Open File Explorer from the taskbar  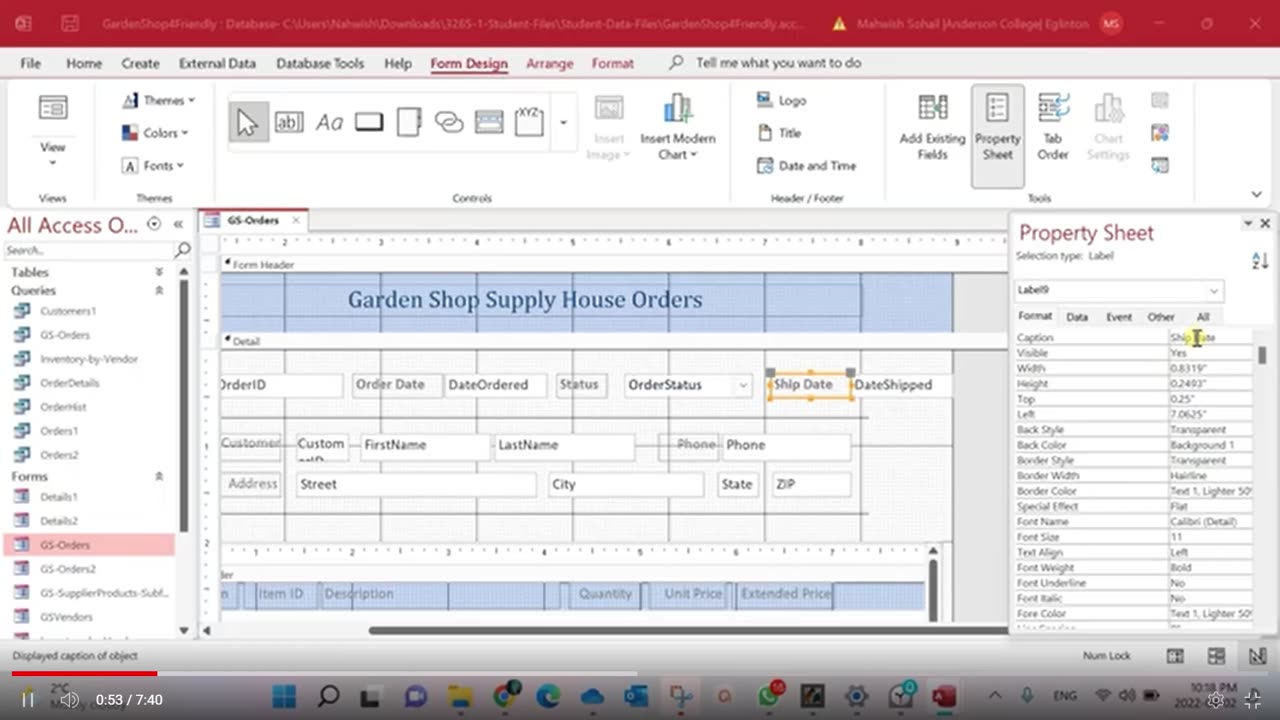pyautogui.click(x=460, y=697)
